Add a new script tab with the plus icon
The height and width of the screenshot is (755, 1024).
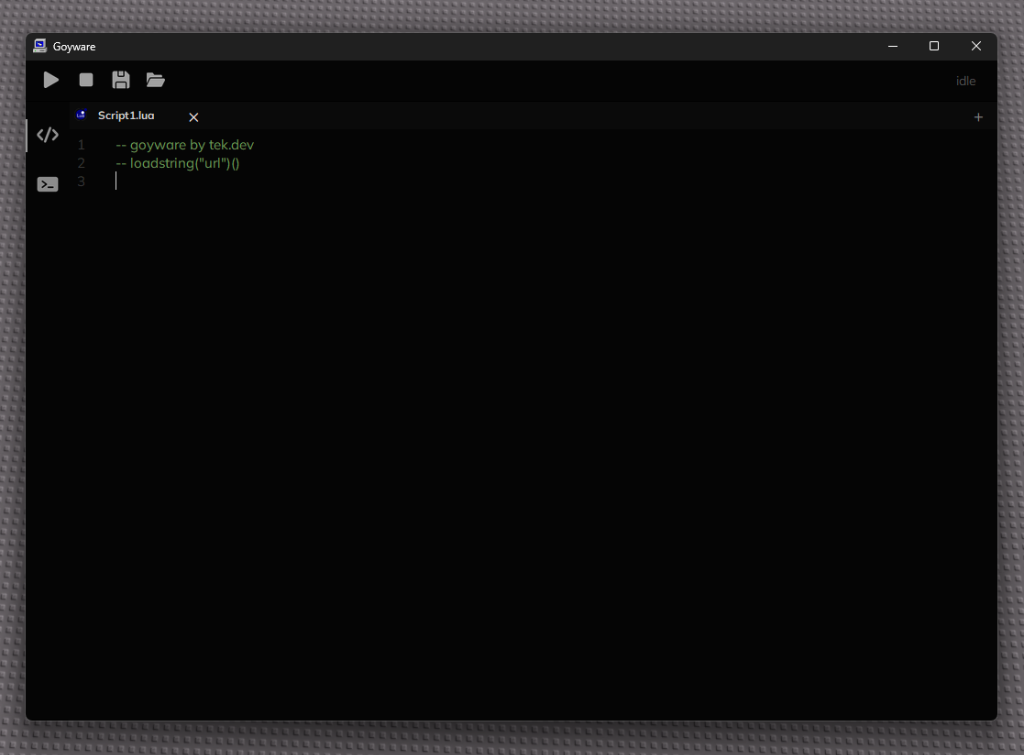[978, 117]
